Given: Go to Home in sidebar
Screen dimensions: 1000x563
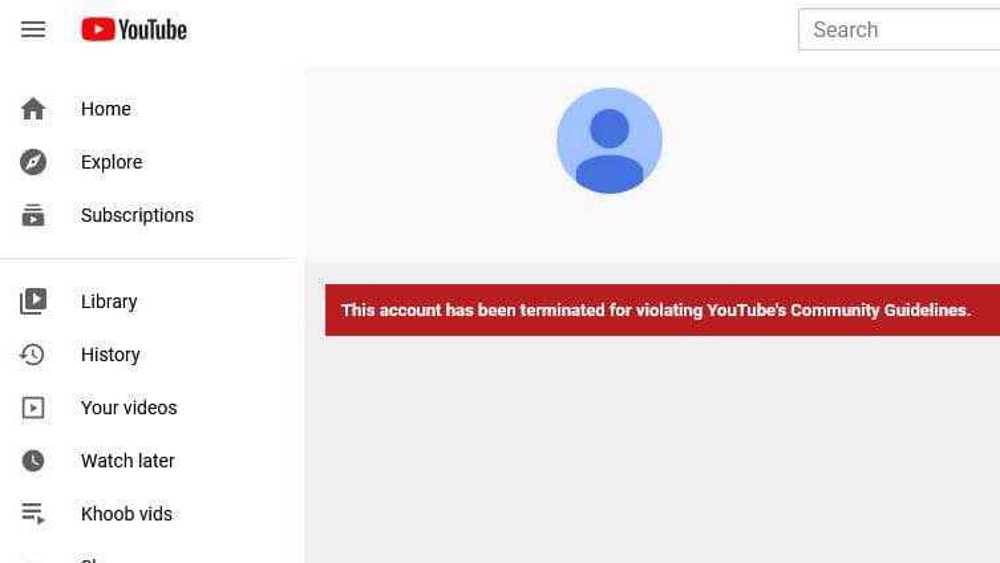Looking at the screenshot, I should pos(106,109).
